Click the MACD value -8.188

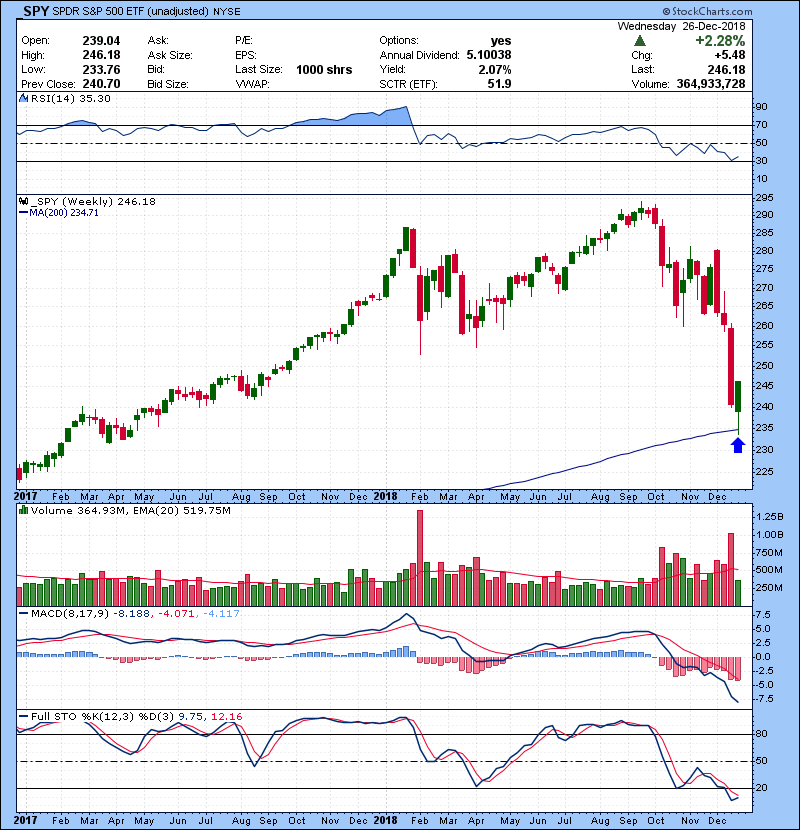pos(132,614)
